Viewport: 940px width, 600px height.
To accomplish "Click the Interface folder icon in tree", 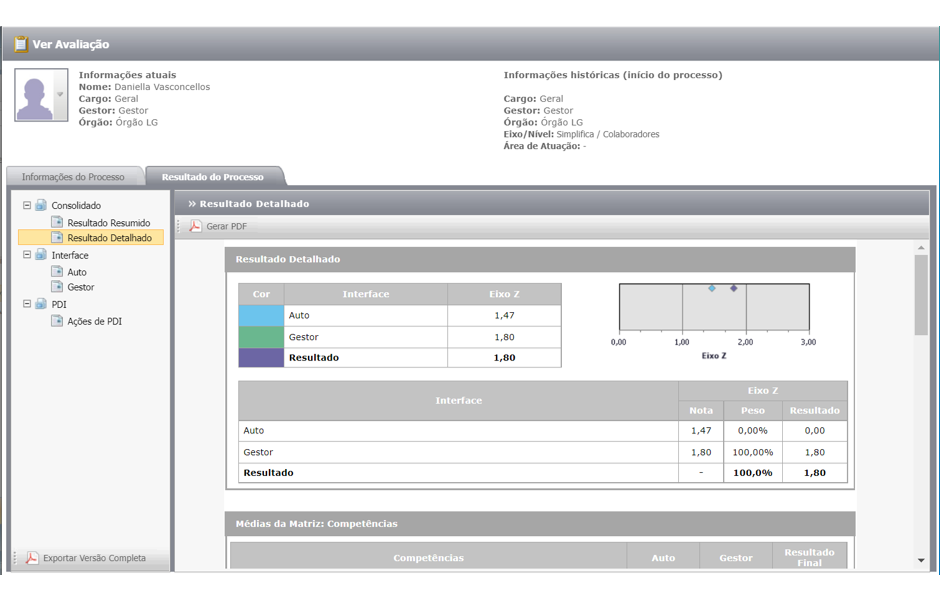I will (x=41, y=255).
